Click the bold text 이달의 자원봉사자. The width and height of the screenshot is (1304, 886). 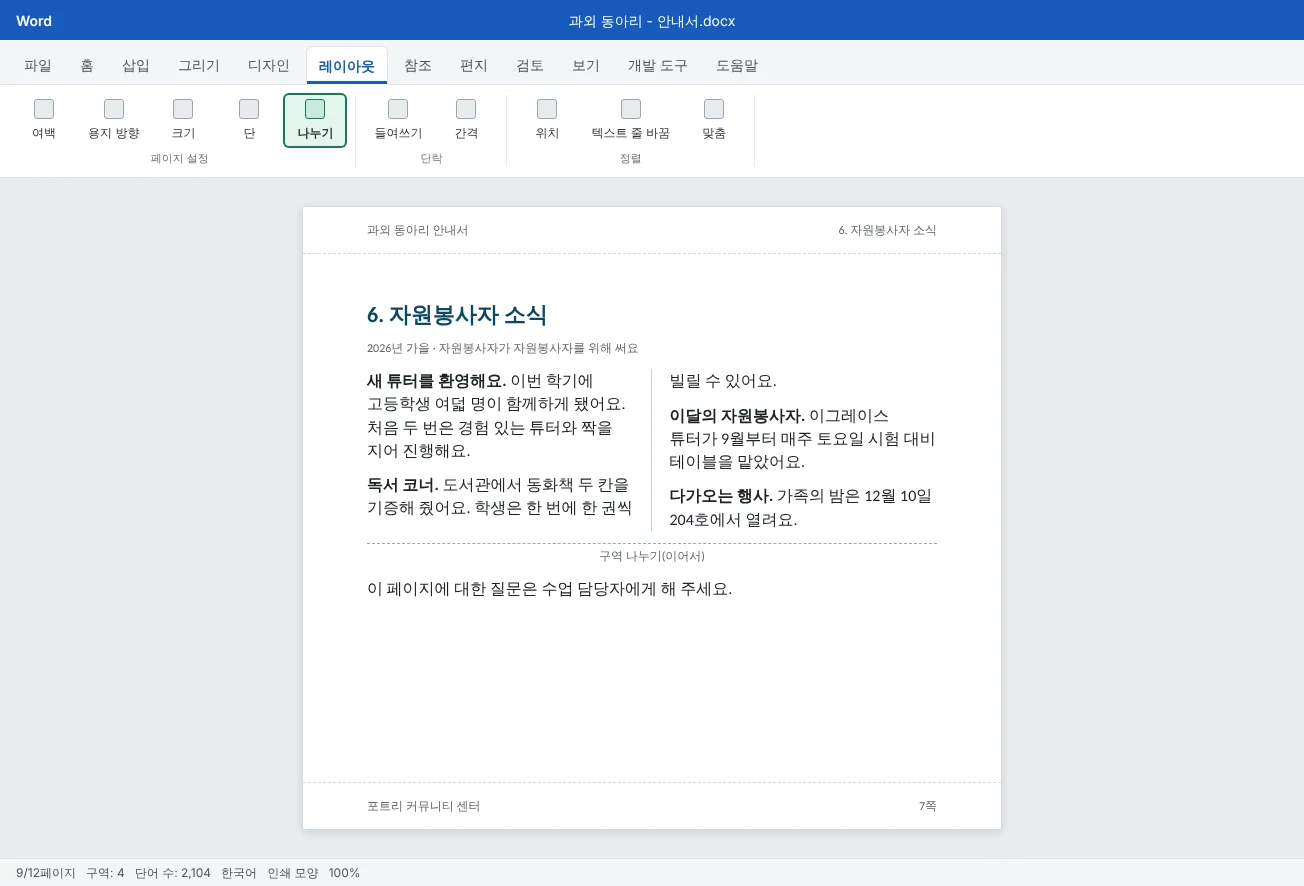pos(737,416)
